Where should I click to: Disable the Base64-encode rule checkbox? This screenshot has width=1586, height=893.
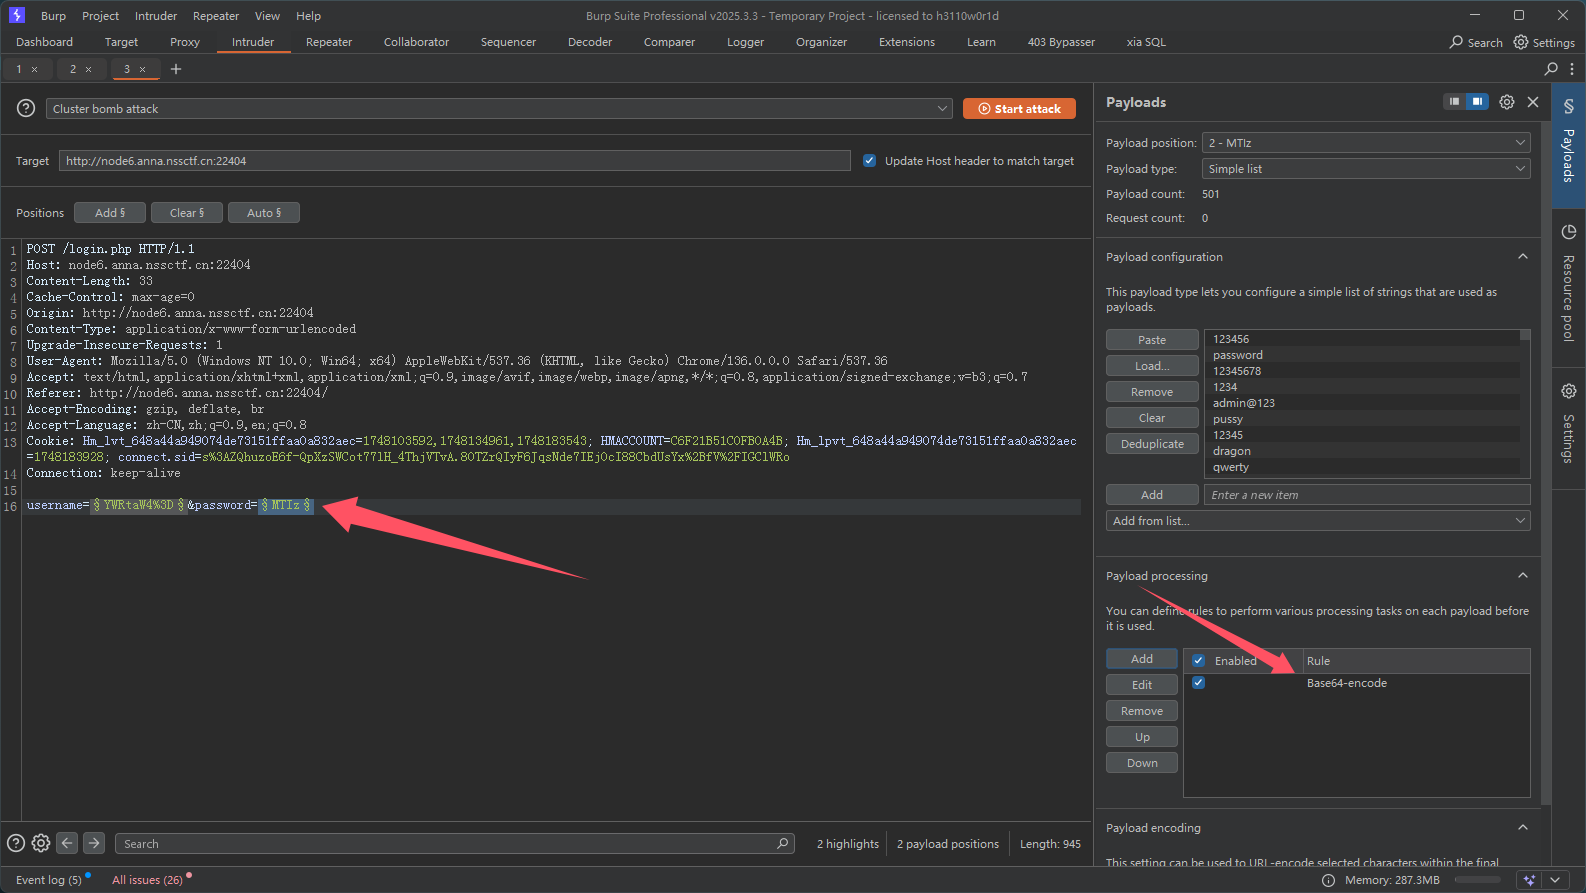click(1198, 683)
